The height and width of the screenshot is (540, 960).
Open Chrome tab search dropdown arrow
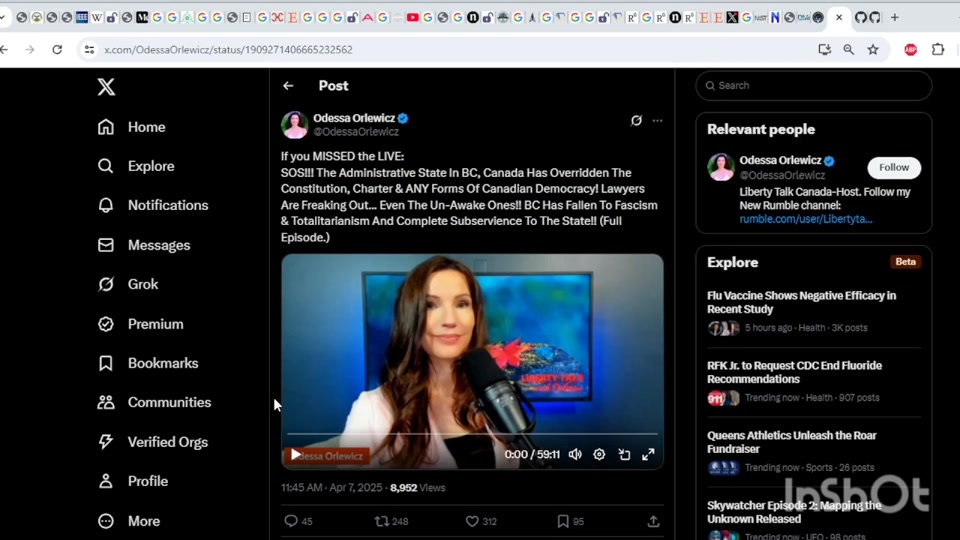[x=4, y=17]
